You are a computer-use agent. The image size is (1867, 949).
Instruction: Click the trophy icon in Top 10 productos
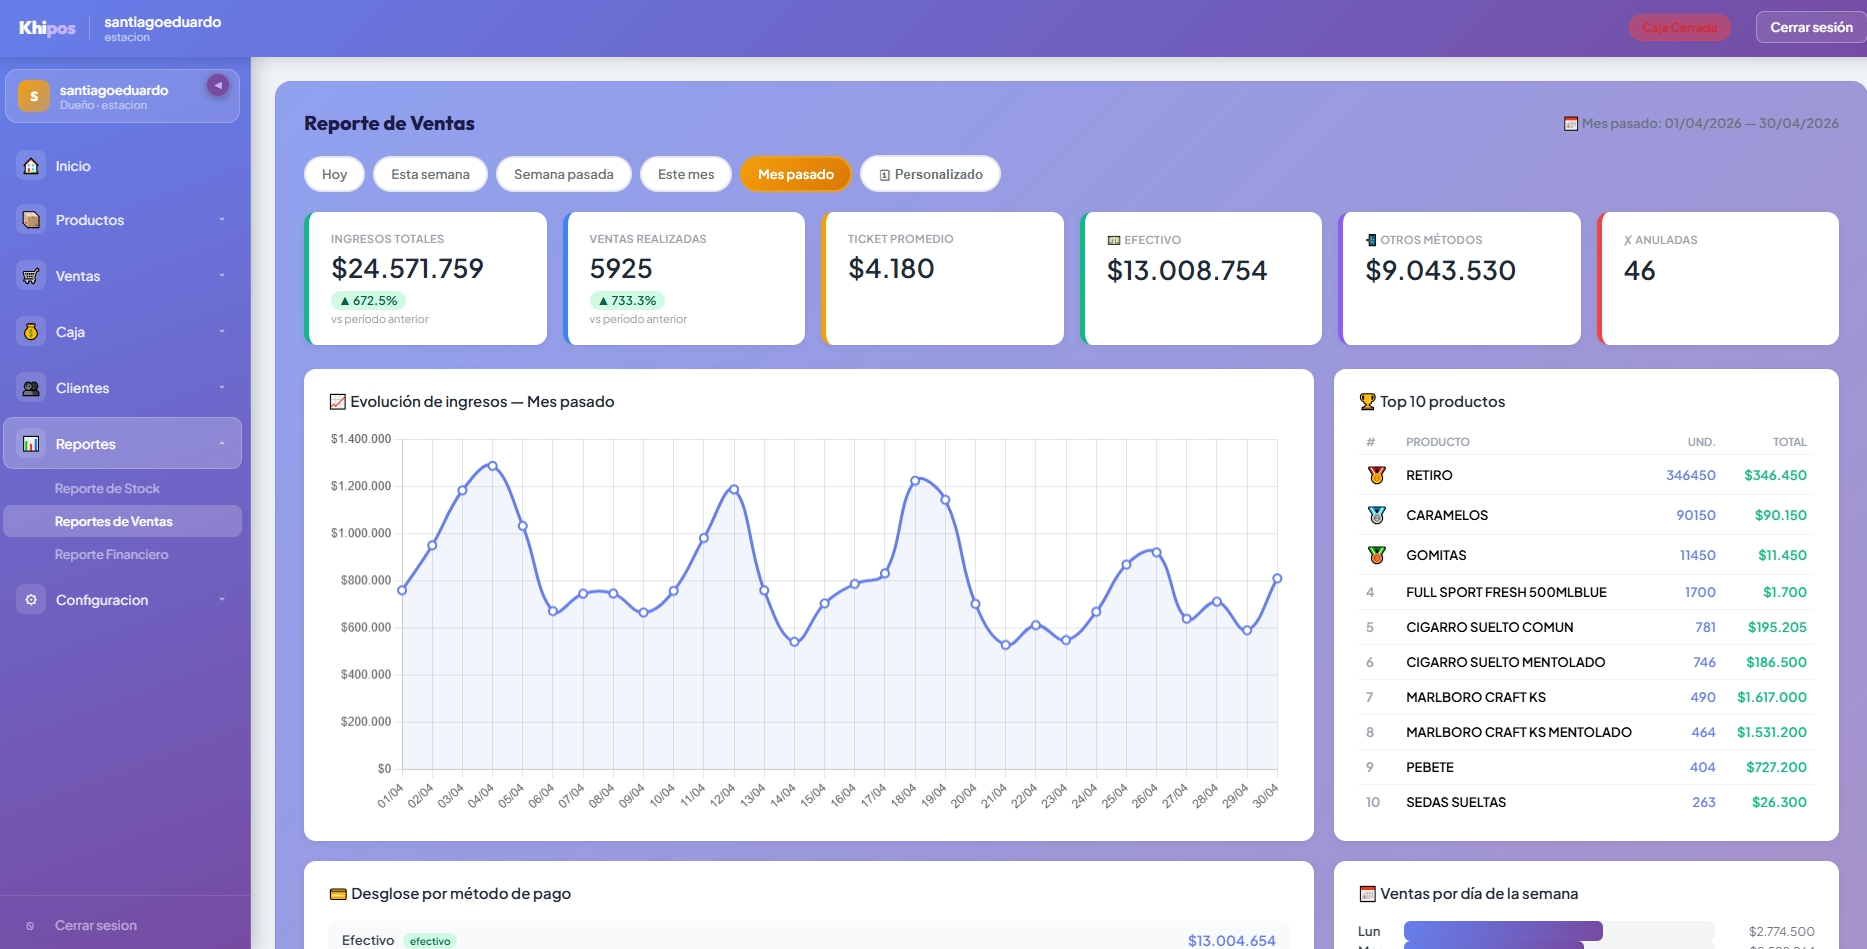(1368, 402)
